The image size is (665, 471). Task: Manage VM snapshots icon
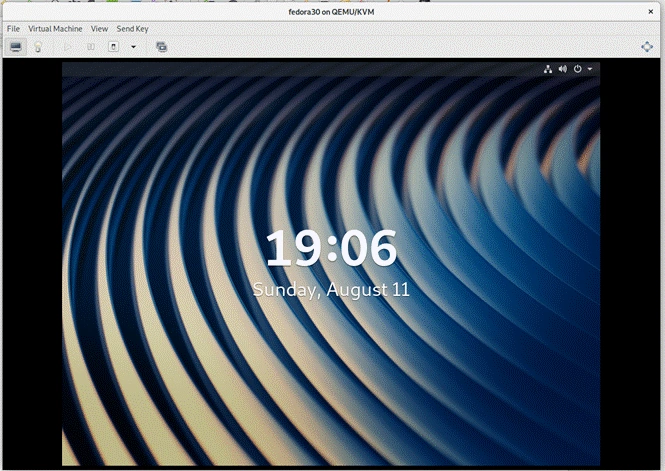(161, 47)
